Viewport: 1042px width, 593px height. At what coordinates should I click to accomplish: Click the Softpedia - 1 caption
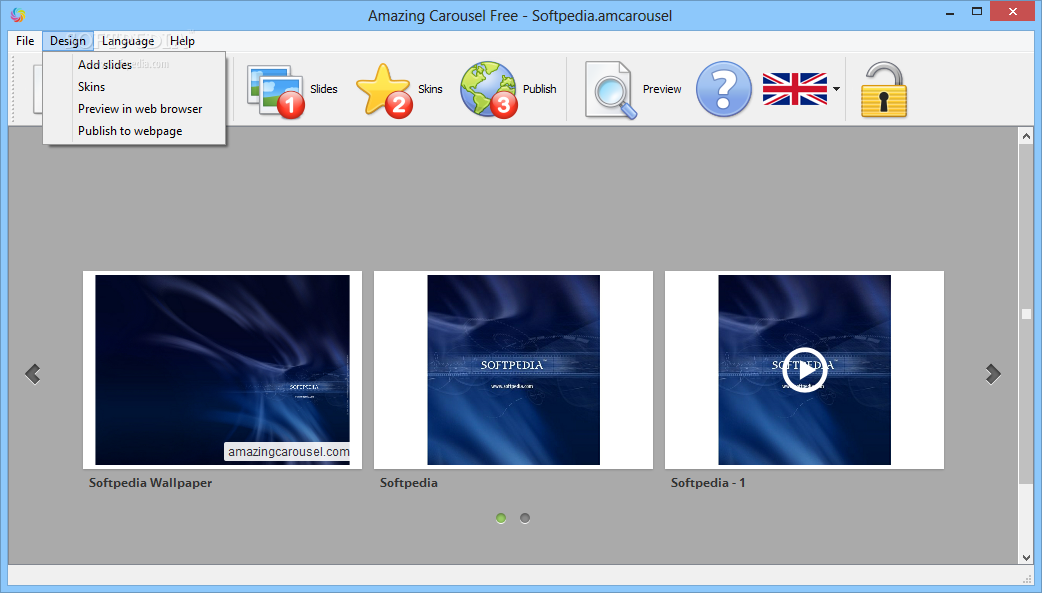tap(708, 483)
